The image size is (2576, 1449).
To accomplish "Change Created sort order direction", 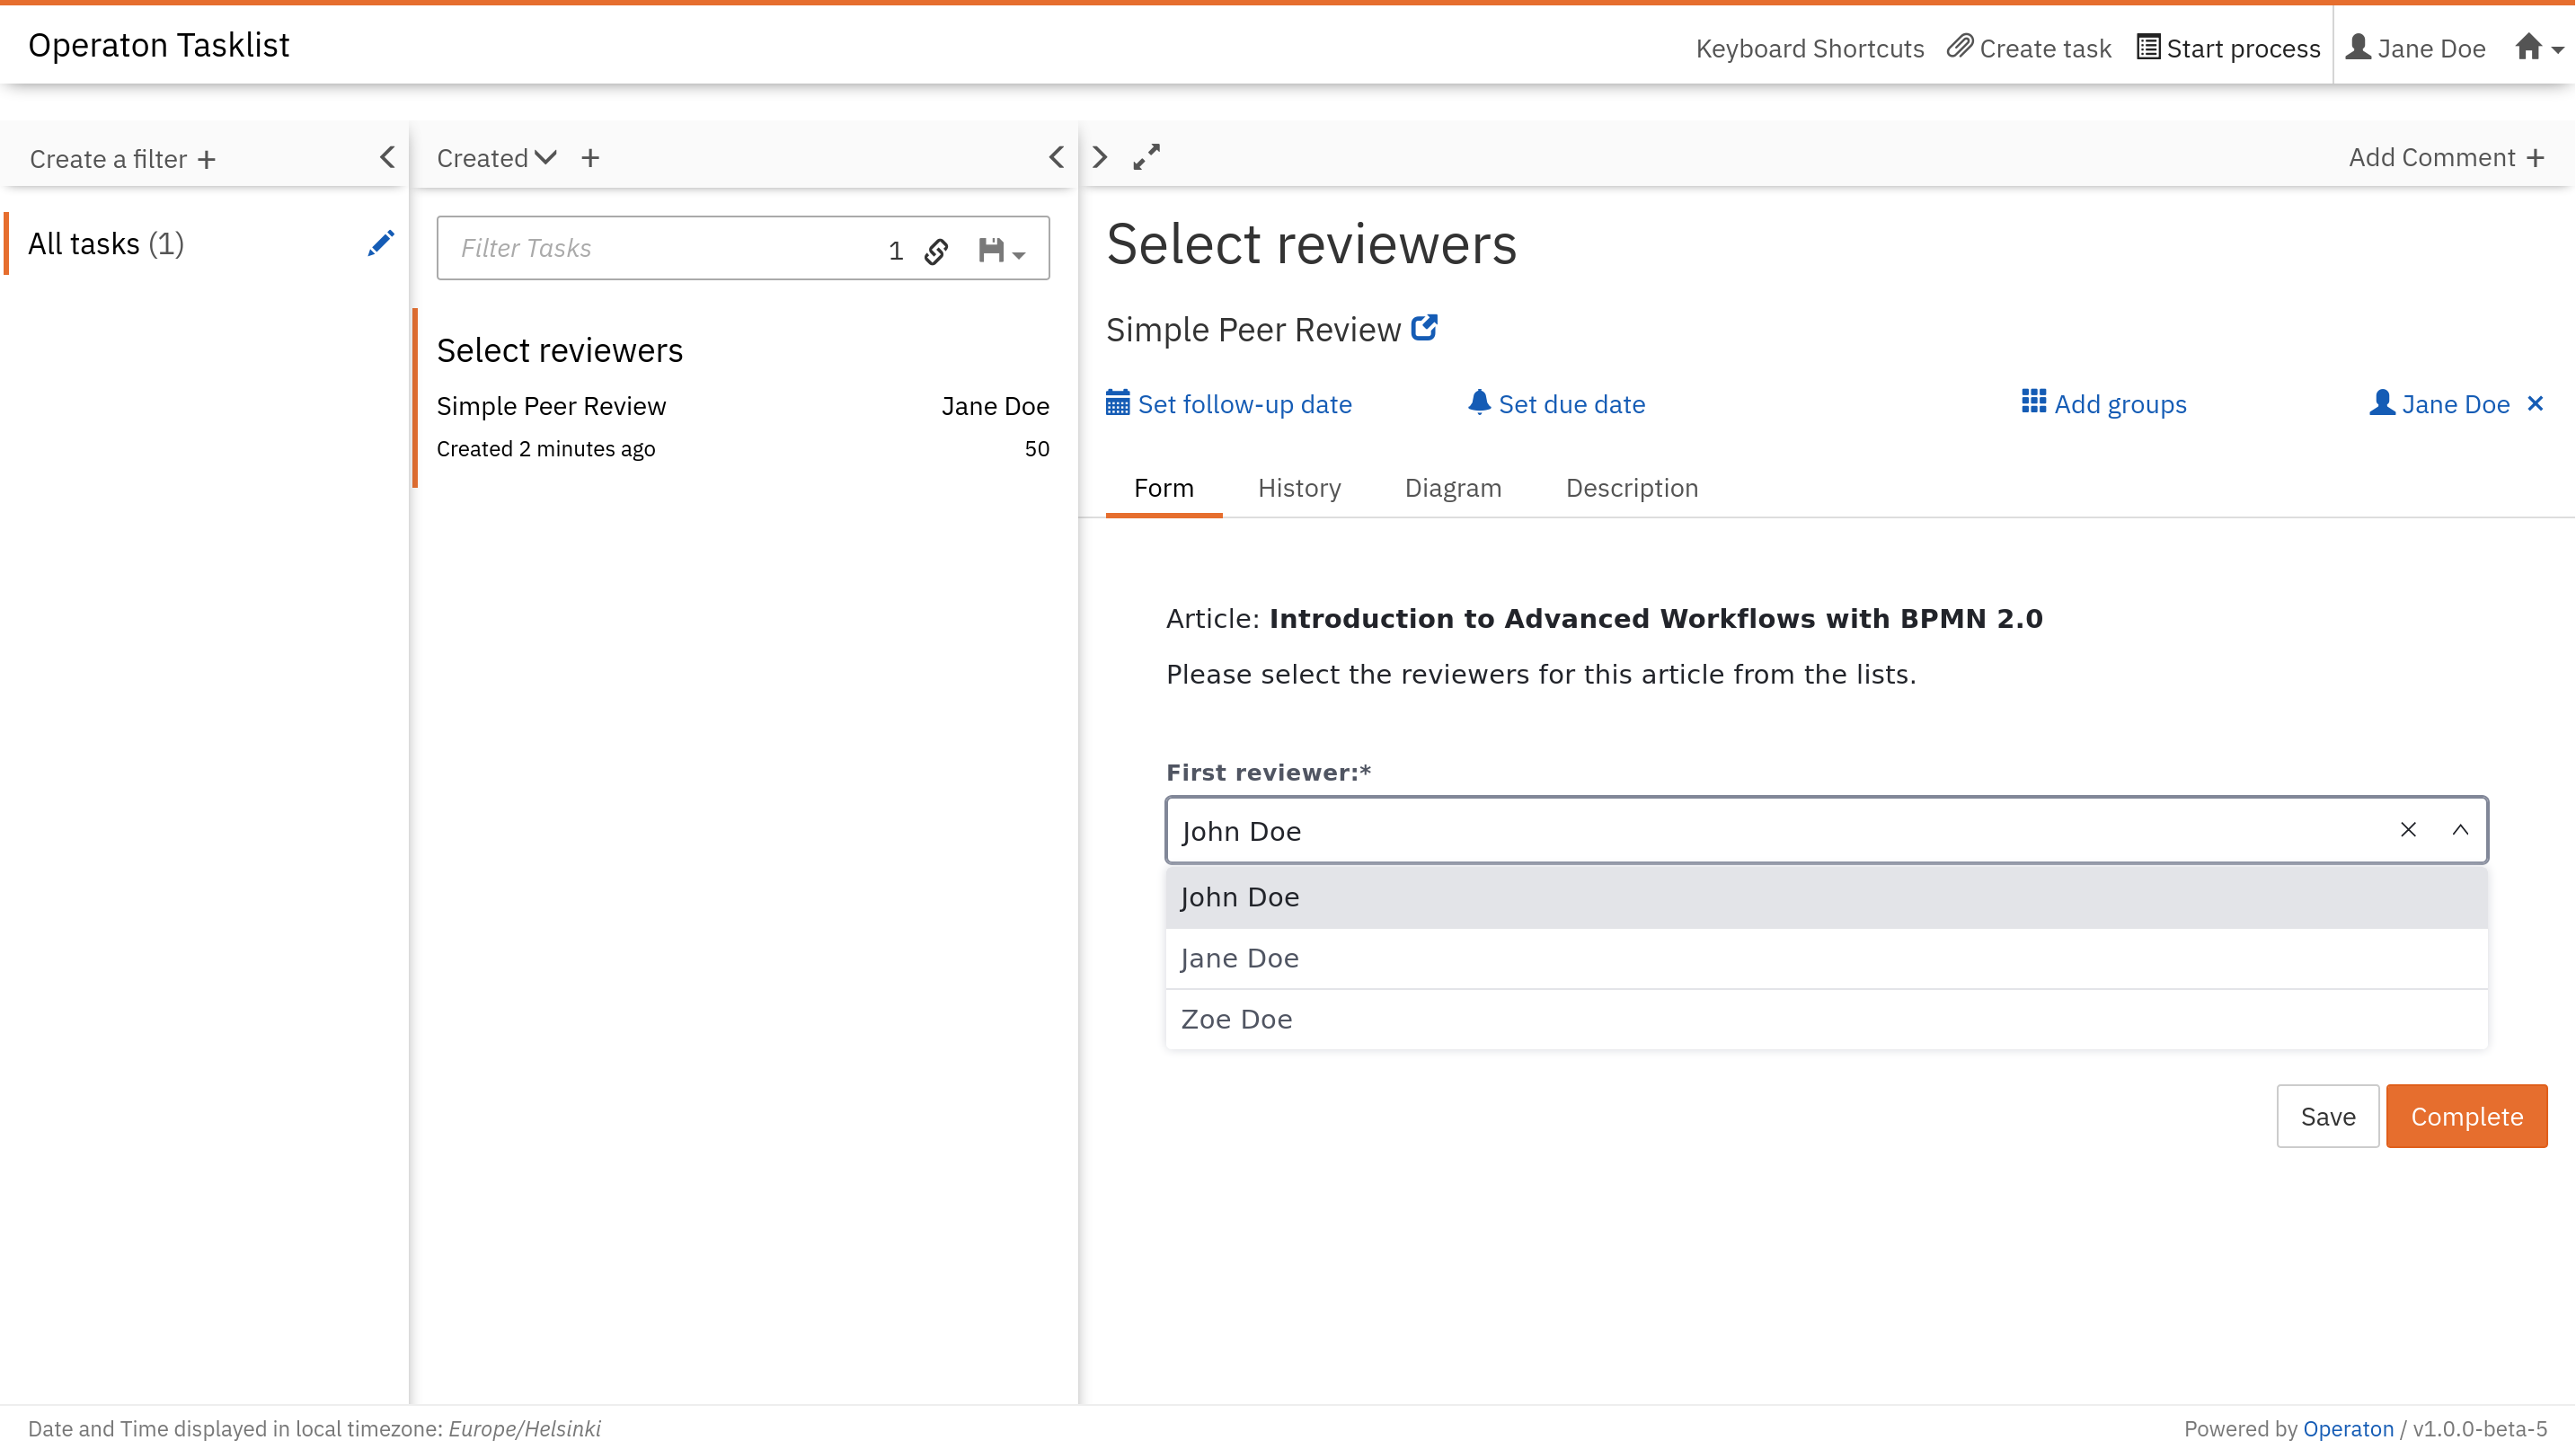I will click(545, 158).
